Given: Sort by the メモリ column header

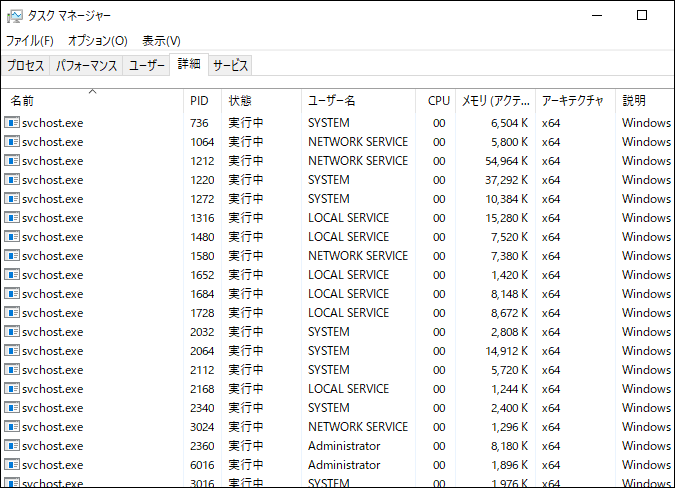Looking at the screenshot, I should pos(495,101).
